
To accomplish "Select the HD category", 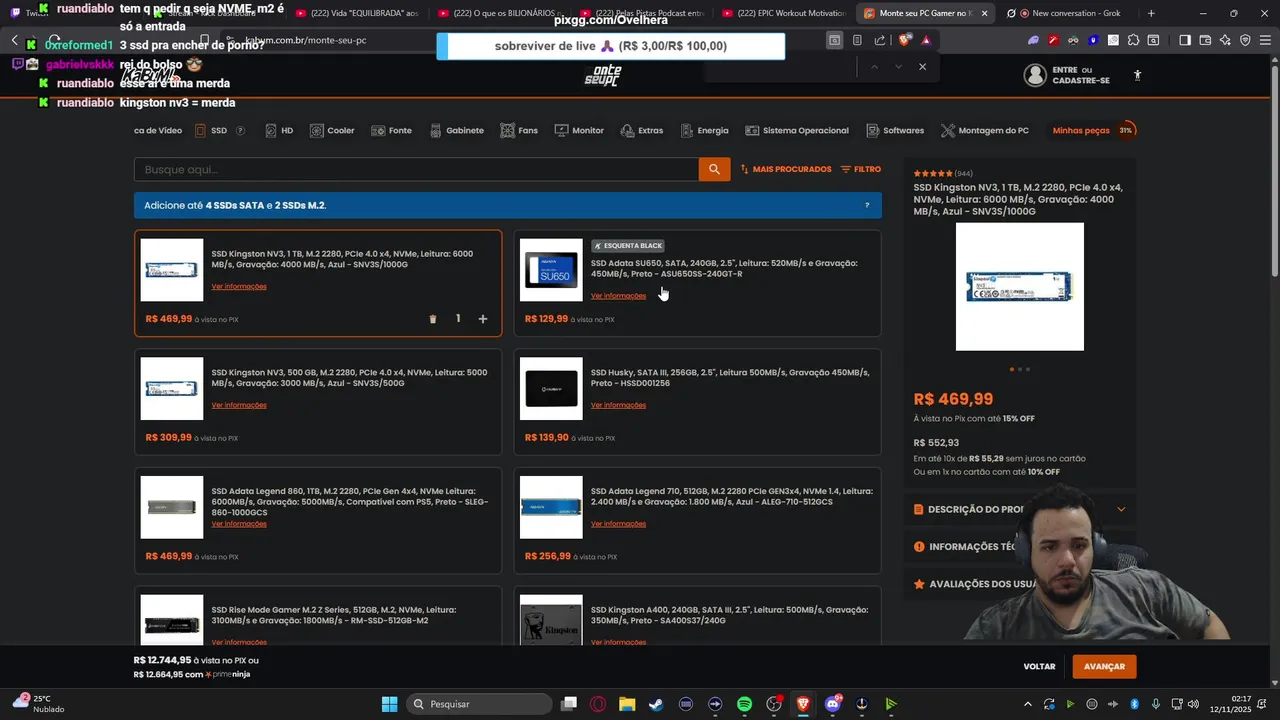I will click(x=279, y=130).
